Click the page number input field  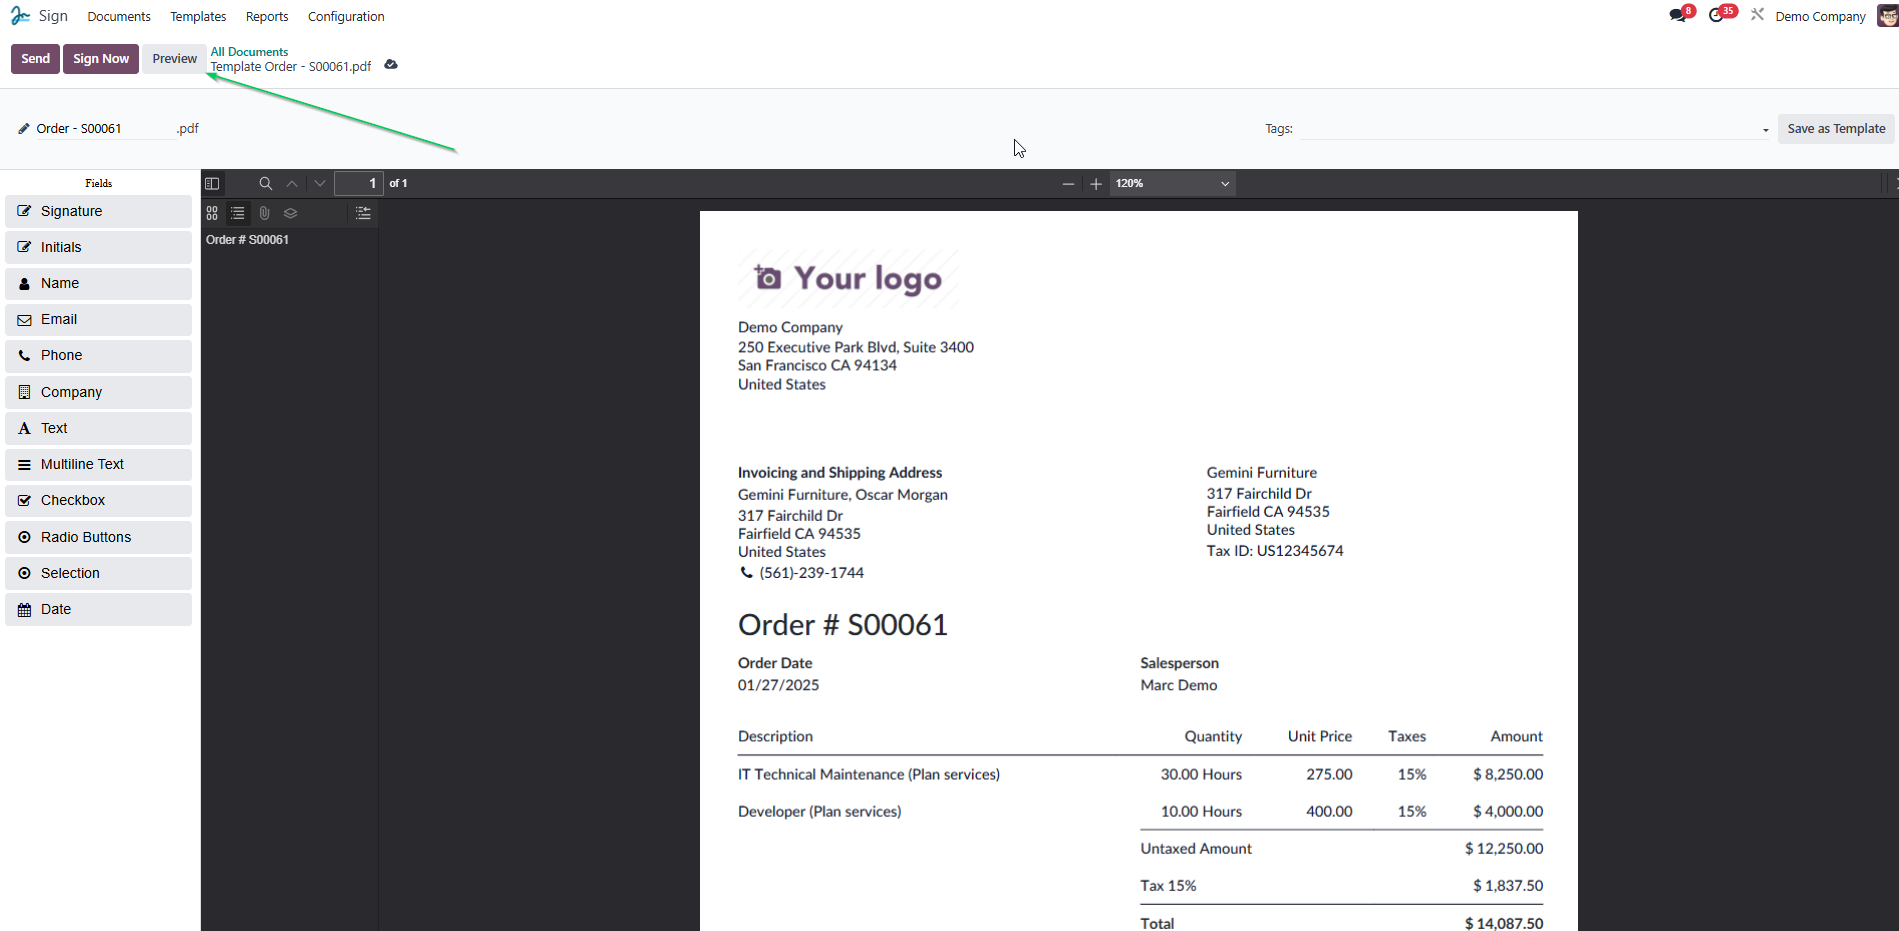(358, 184)
